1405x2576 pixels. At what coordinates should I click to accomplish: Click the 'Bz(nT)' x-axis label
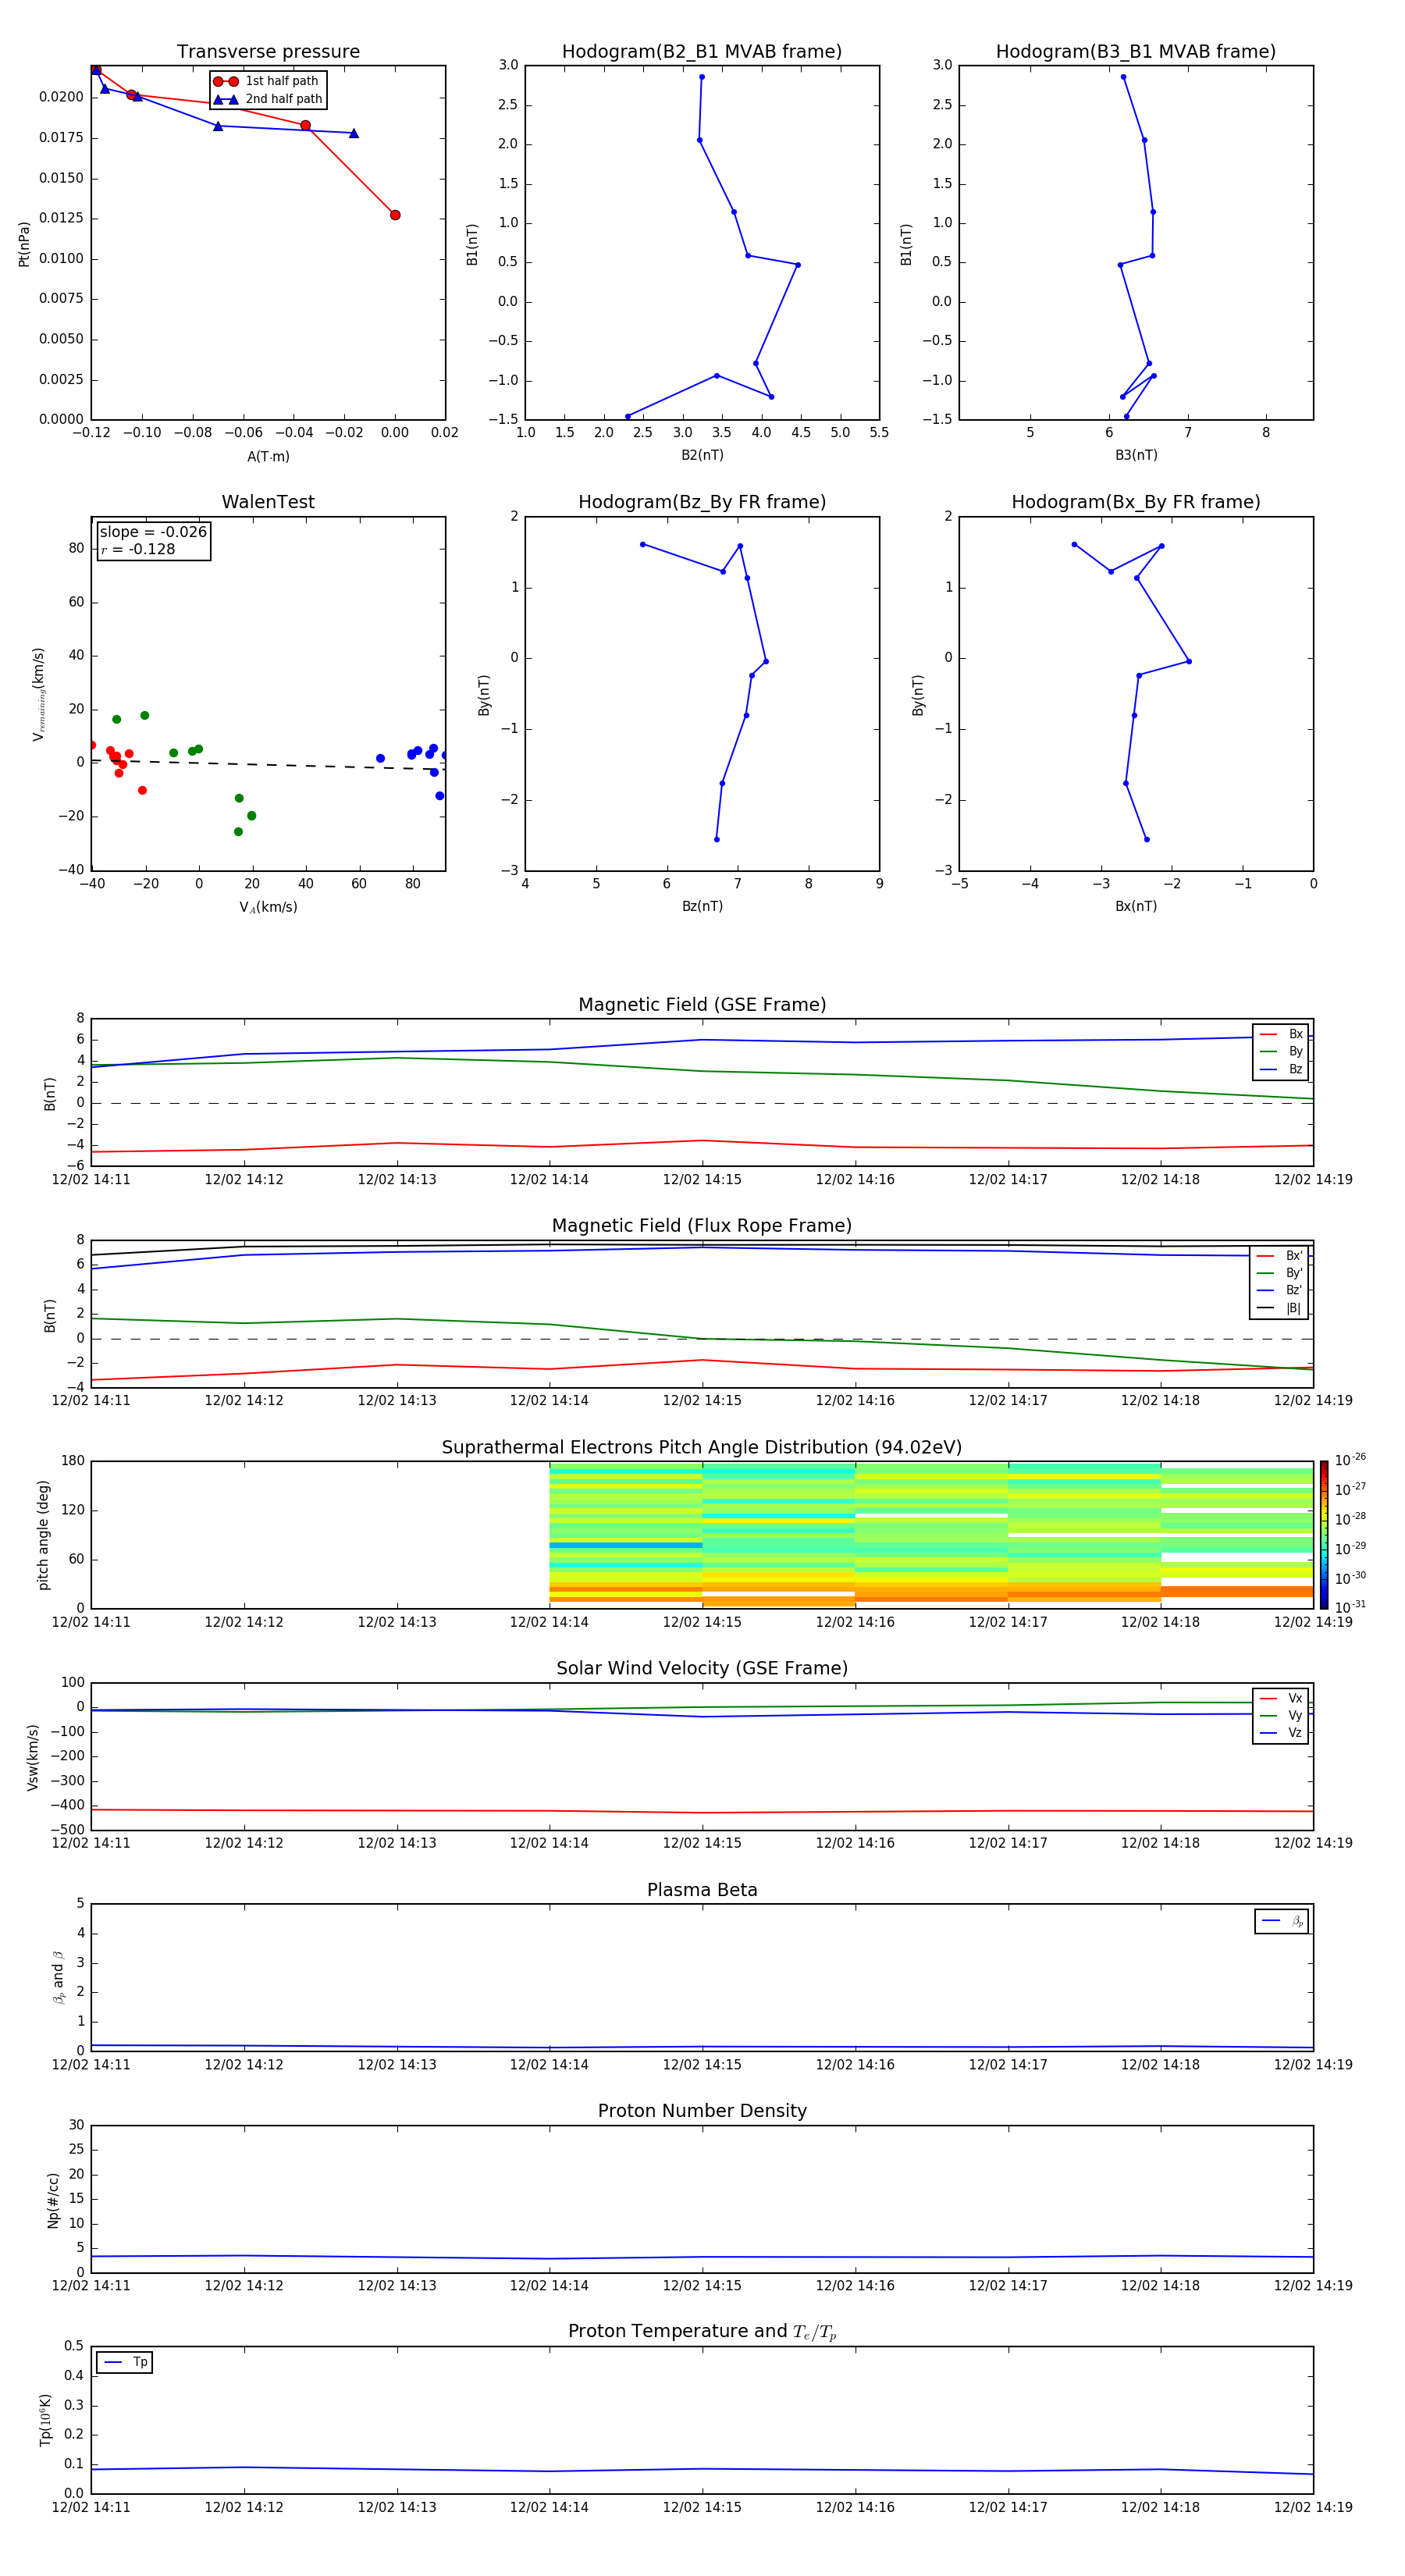[x=702, y=906]
